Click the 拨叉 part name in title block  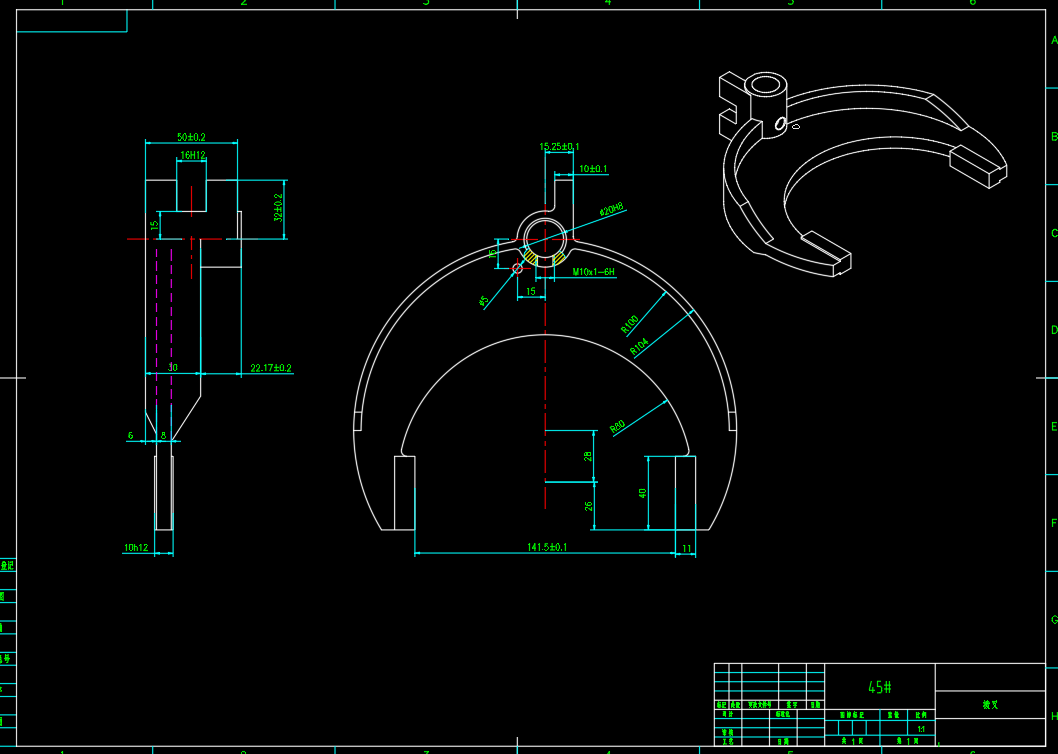pos(990,705)
